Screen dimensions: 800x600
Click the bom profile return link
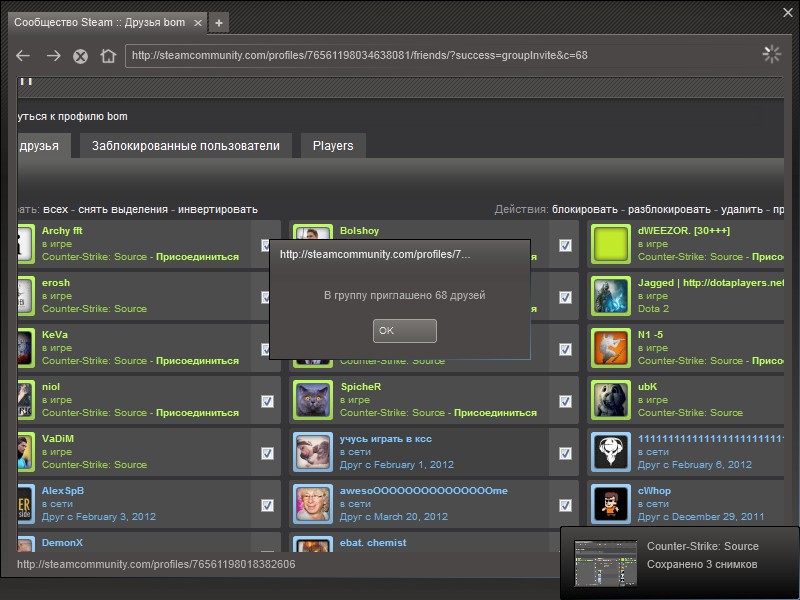(x=72, y=116)
